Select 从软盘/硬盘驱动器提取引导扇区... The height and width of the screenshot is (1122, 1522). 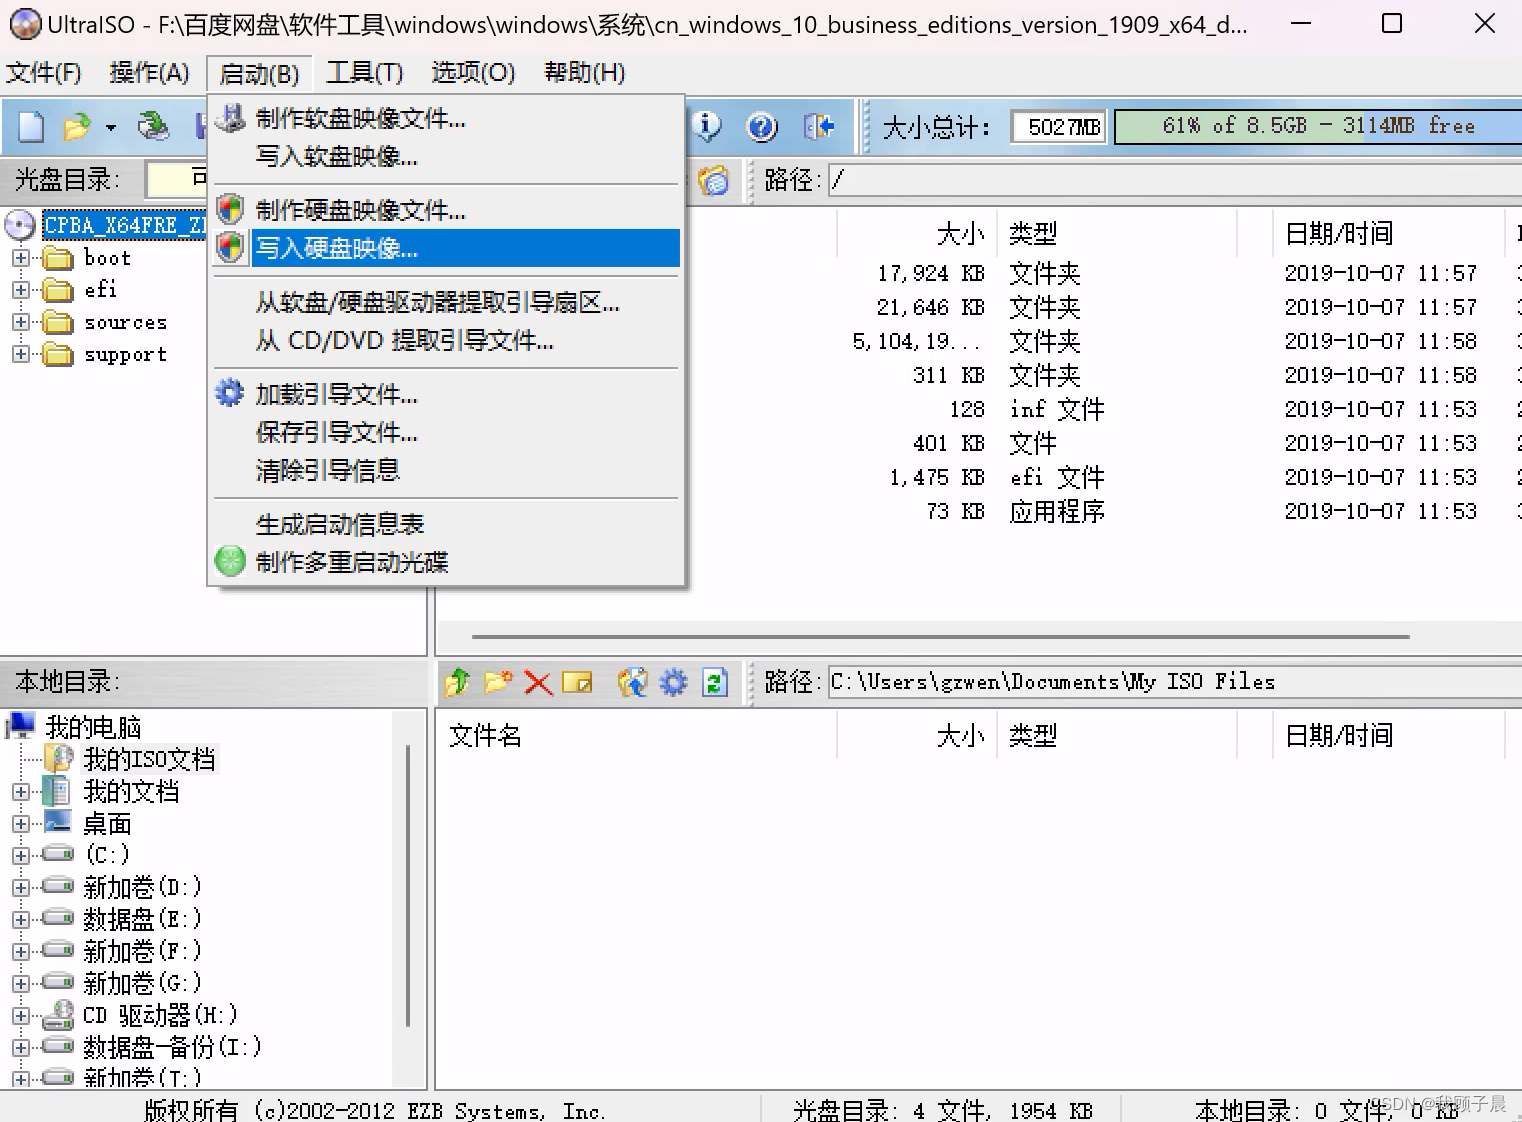click(446, 303)
